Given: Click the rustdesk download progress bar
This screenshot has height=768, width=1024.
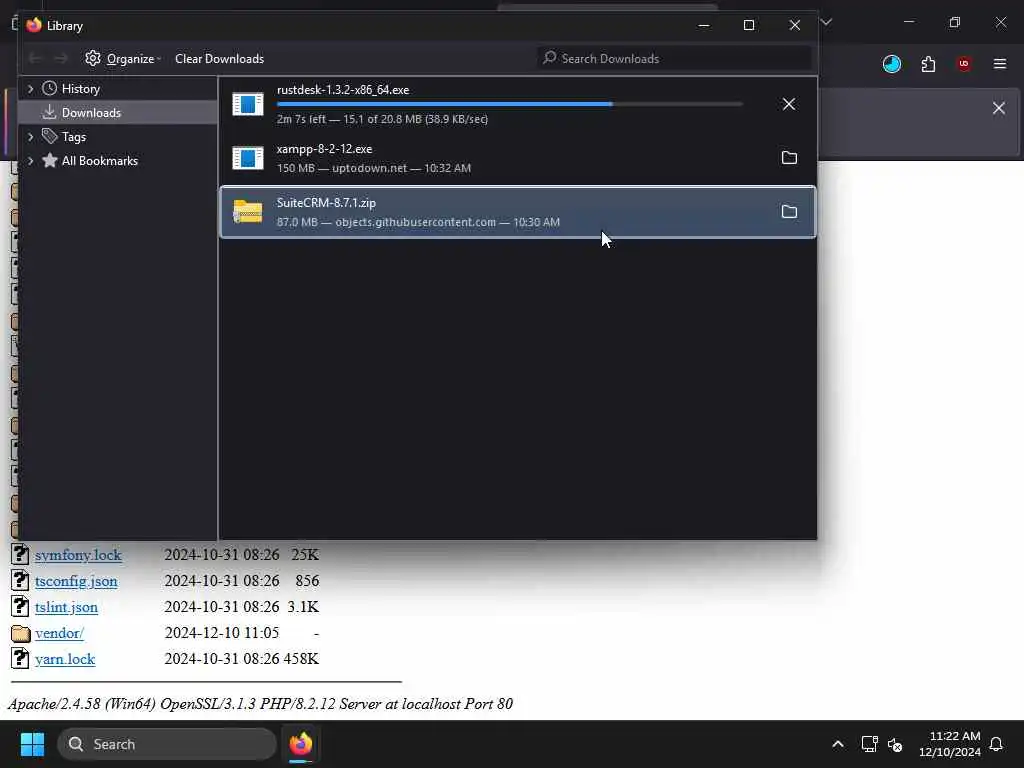Looking at the screenshot, I should (509, 104).
